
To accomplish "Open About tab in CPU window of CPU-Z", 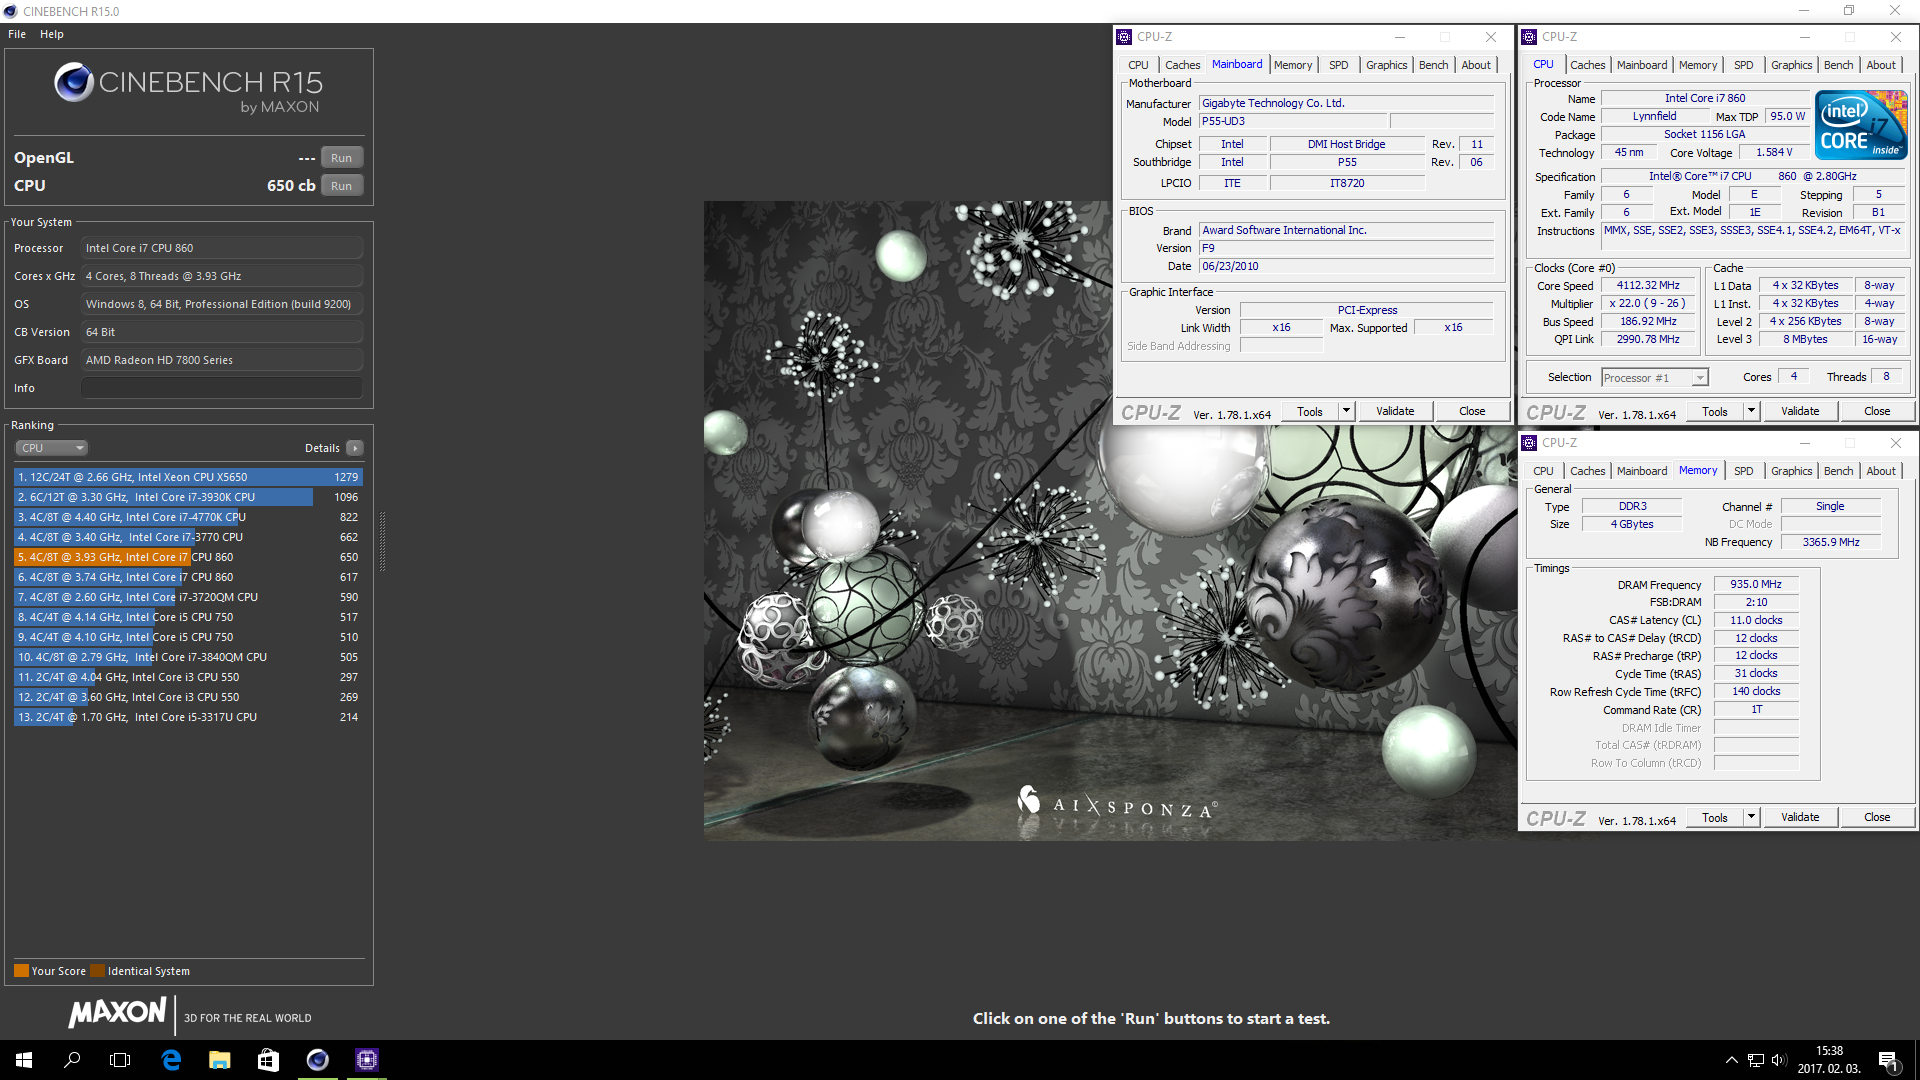I will coord(1881,65).
